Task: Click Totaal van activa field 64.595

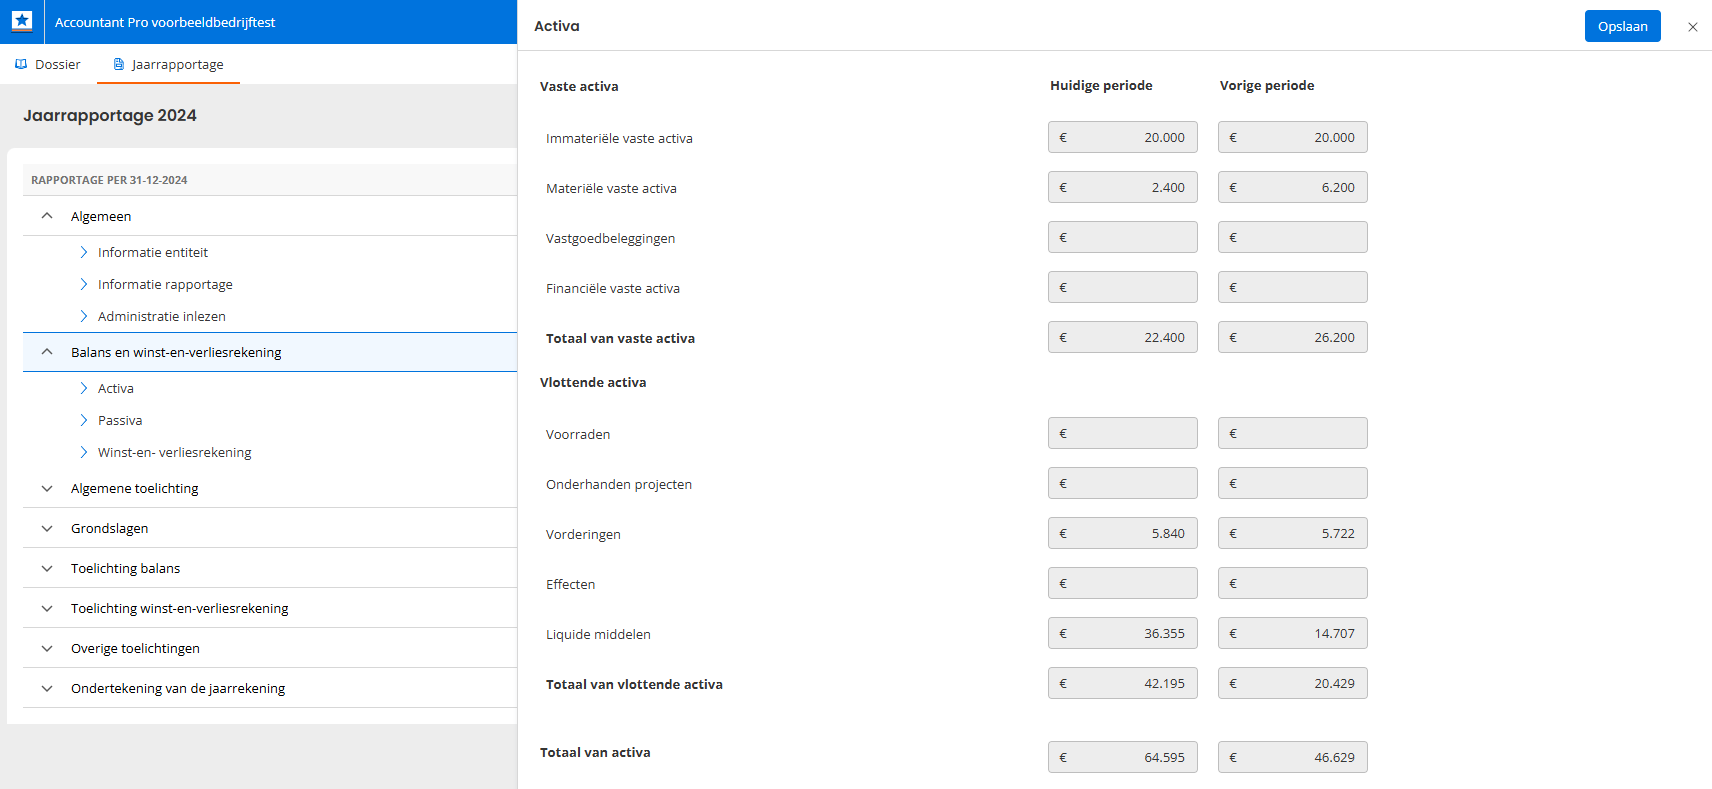Action: [x=1123, y=757]
